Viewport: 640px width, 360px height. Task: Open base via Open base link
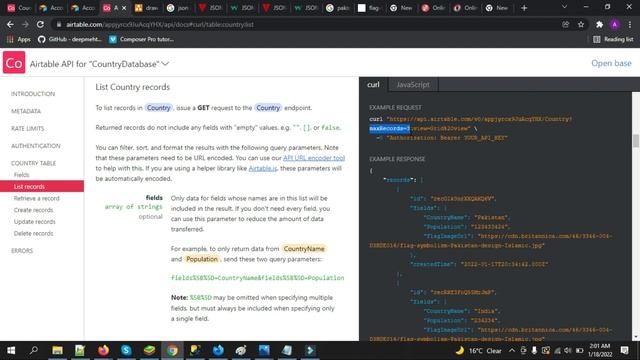(611, 63)
